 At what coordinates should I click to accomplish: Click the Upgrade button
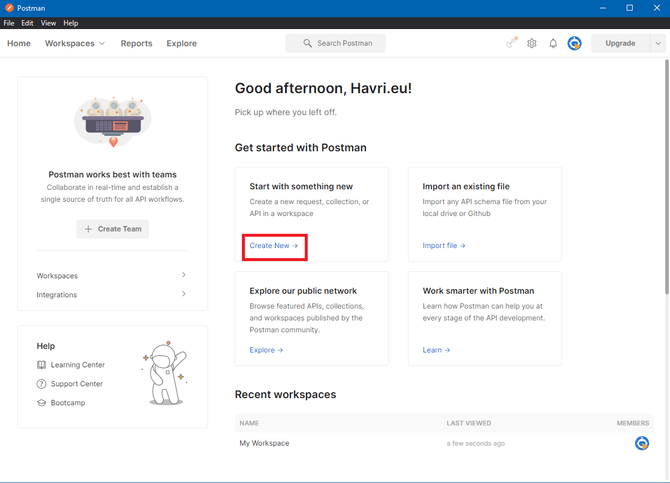point(620,43)
